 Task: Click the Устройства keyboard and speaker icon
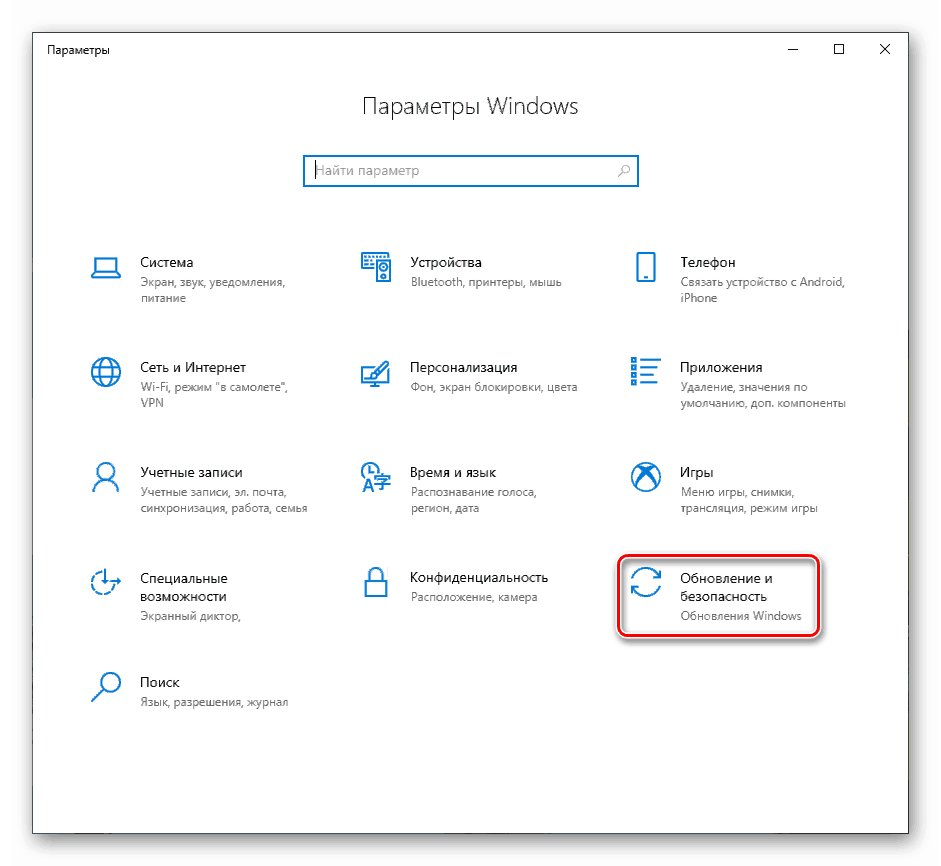point(376,267)
